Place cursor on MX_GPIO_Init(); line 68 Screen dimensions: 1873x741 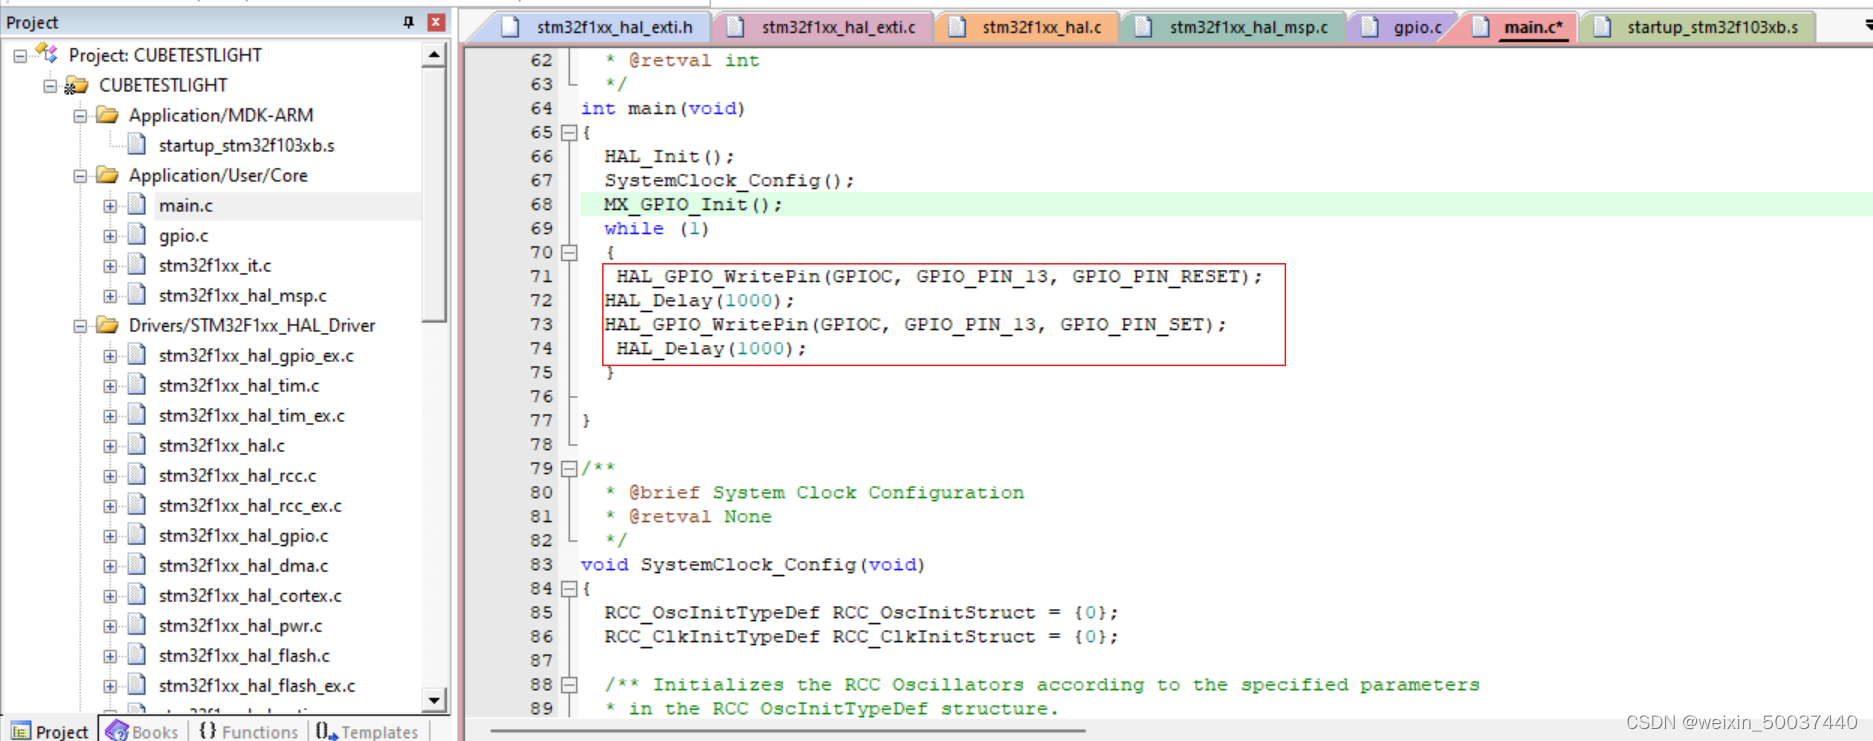point(693,204)
